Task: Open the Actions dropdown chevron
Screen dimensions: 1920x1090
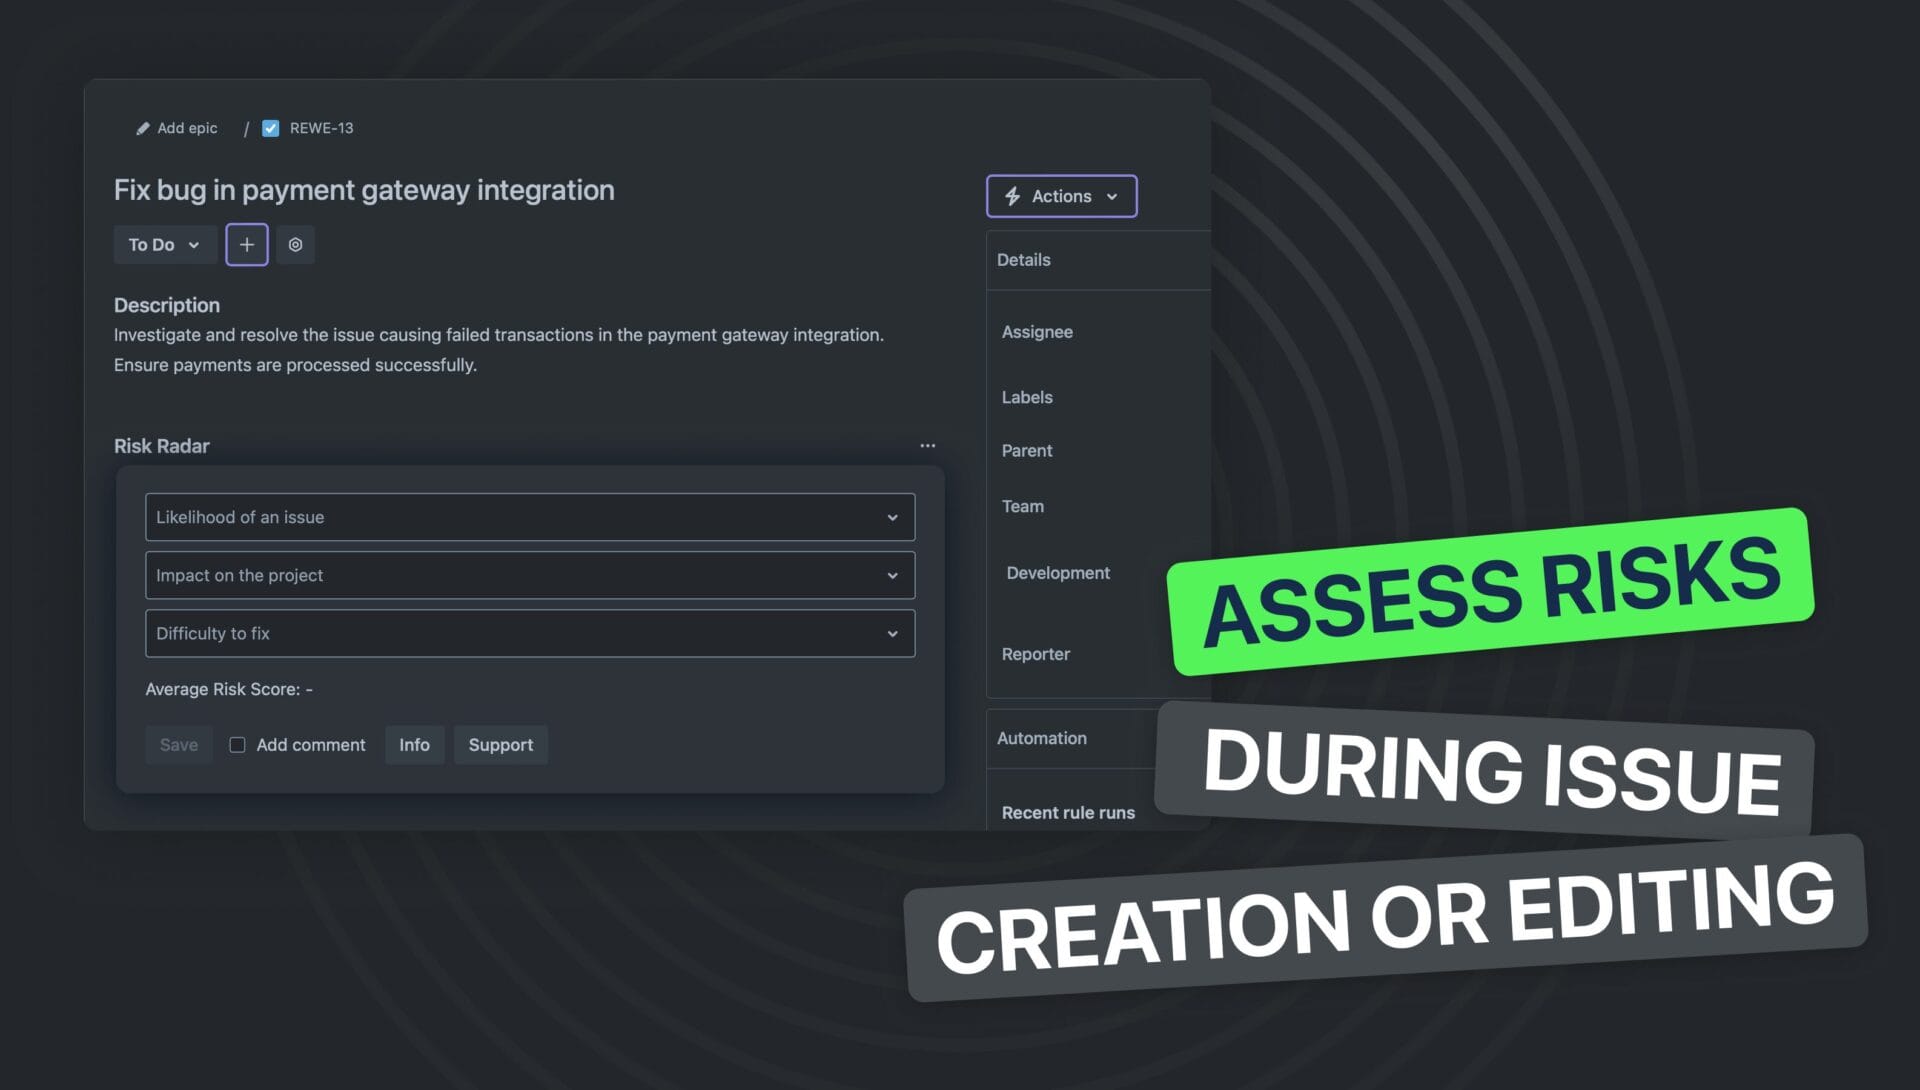Action: point(1112,197)
